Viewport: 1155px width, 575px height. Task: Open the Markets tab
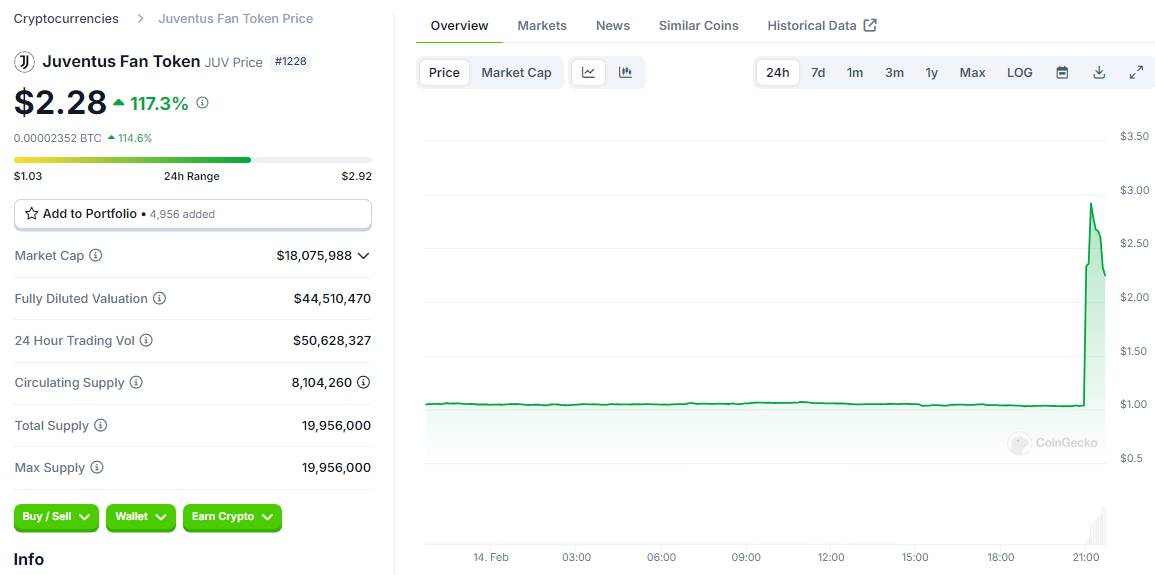[x=542, y=25]
